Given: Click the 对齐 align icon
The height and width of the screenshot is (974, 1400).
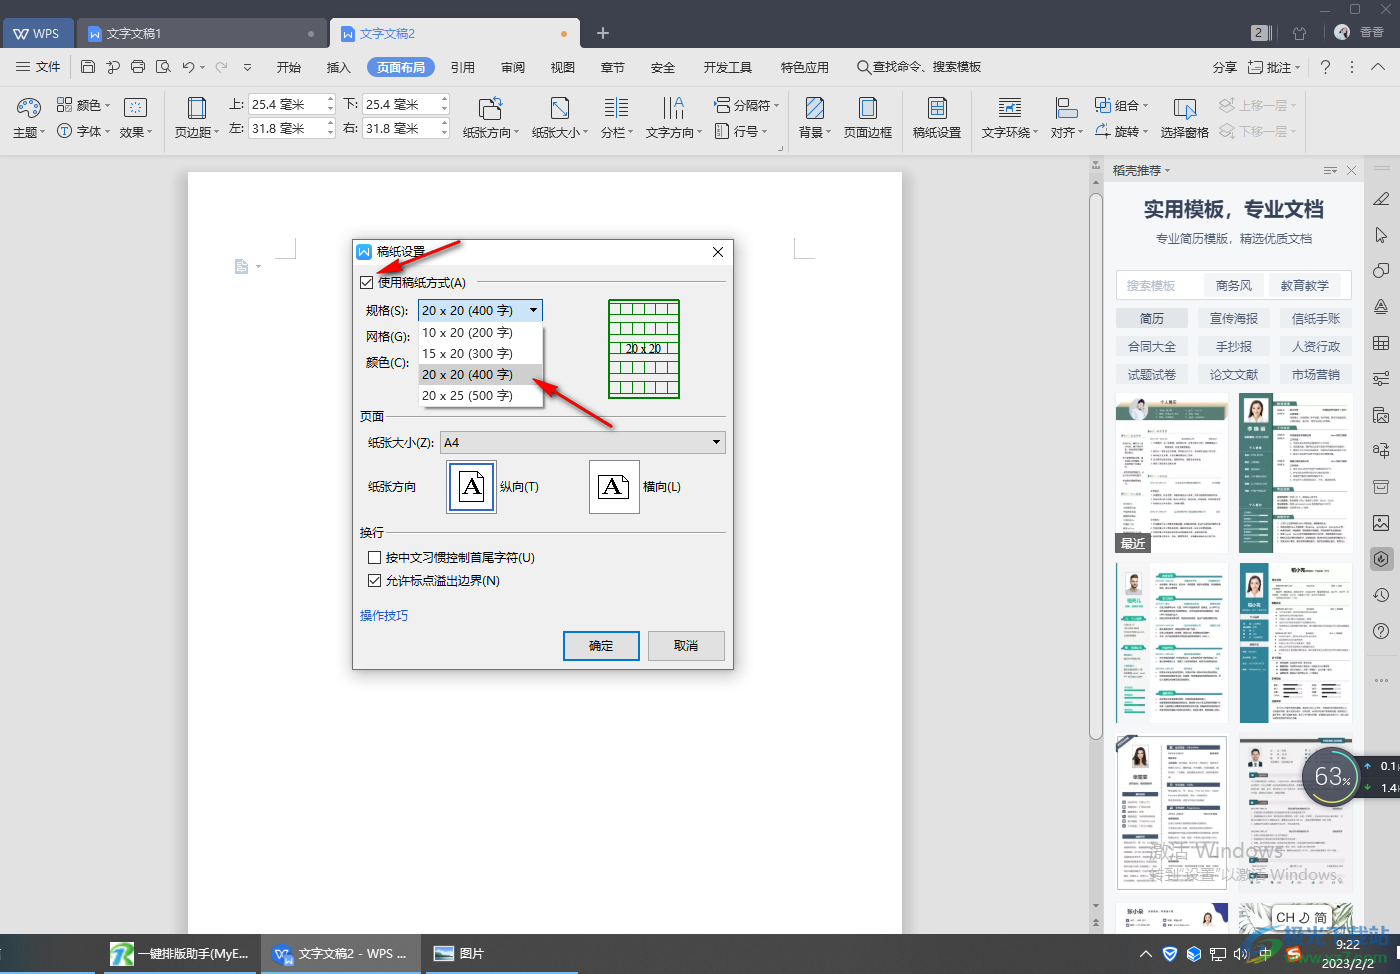Looking at the screenshot, I should coord(1066,108).
